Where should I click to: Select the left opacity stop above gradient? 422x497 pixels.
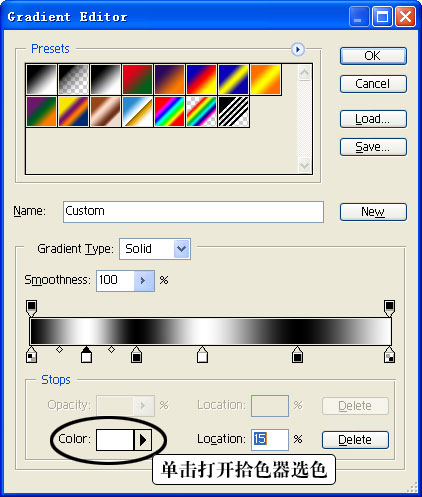pyautogui.click(x=32, y=308)
